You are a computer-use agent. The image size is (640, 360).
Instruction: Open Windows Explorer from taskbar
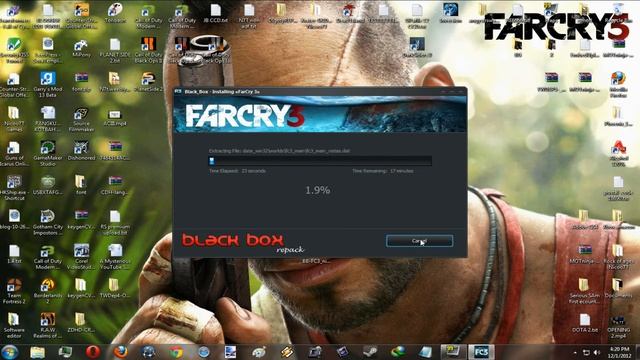37,352
